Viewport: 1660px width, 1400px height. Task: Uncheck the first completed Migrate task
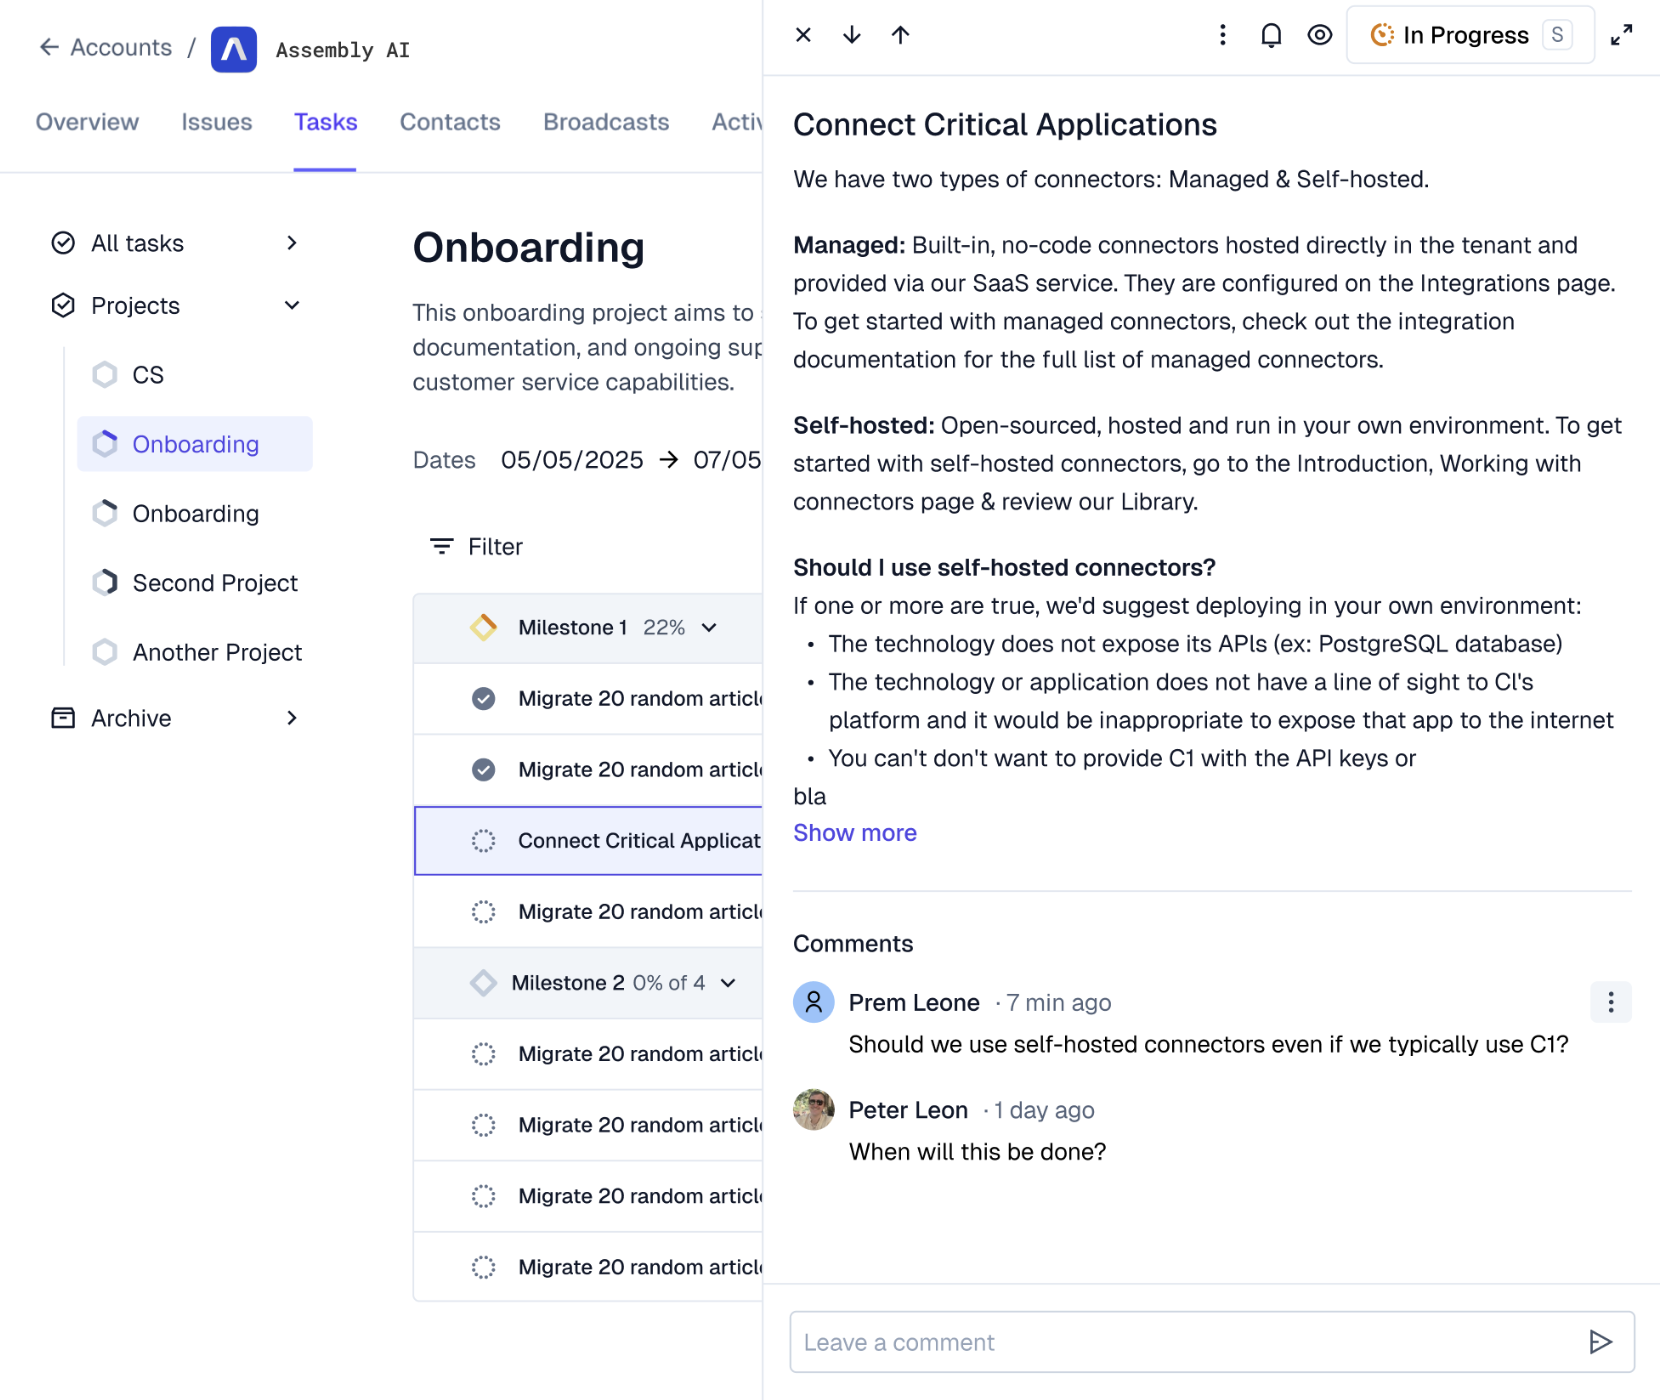[484, 698]
